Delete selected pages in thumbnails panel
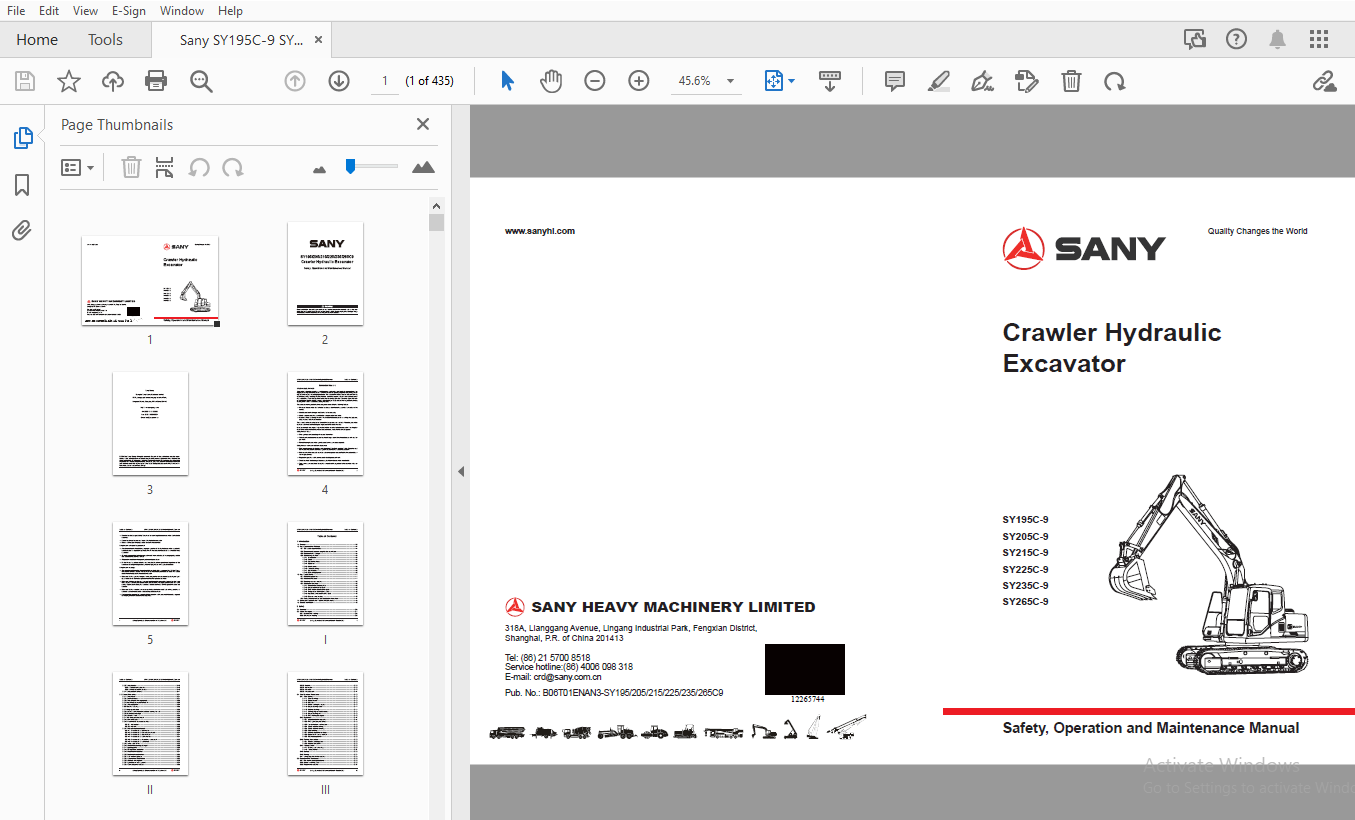 pyautogui.click(x=131, y=167)
